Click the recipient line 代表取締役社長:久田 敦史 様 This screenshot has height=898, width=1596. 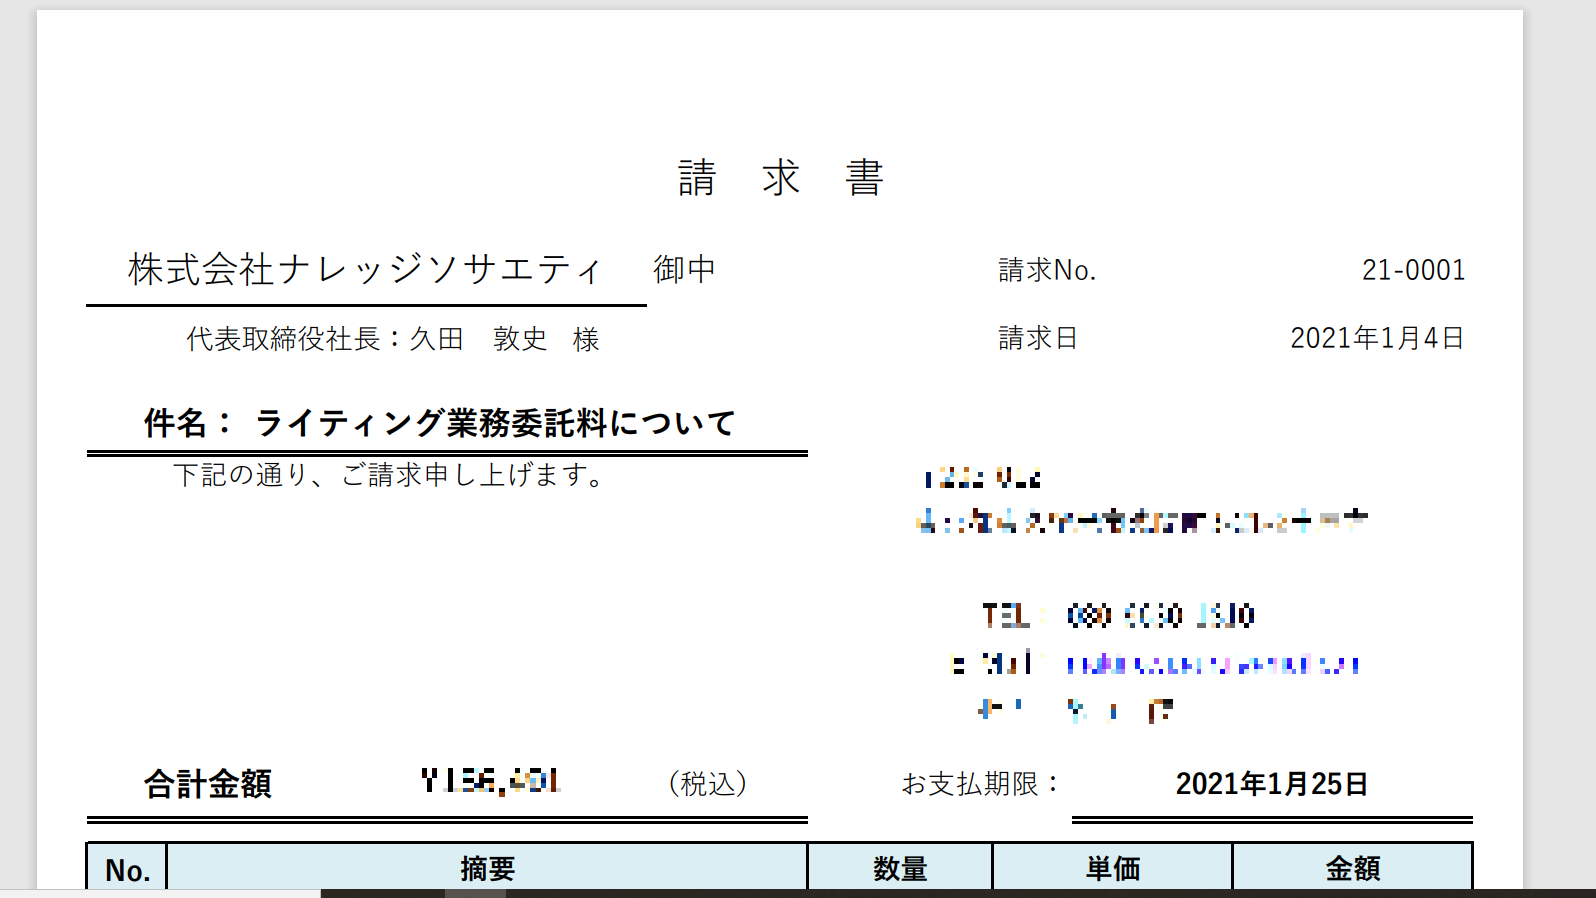(x=392, y=339)
